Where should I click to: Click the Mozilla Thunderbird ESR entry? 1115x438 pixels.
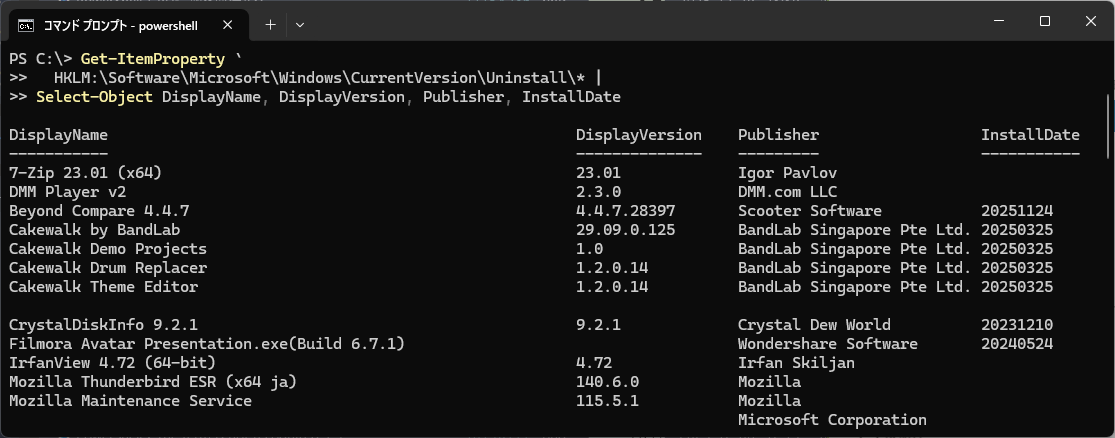pyautogui.click(x=152, y=382)
